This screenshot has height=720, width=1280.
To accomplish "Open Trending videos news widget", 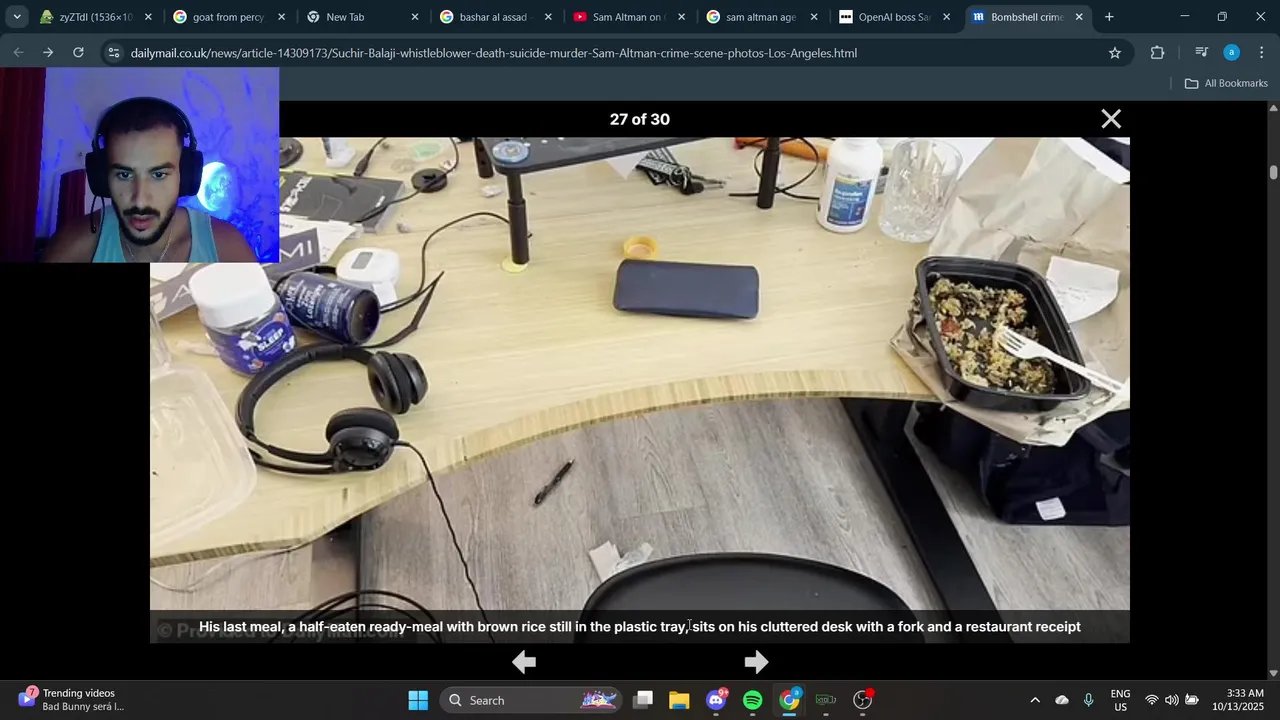I will tap(70, 700).
